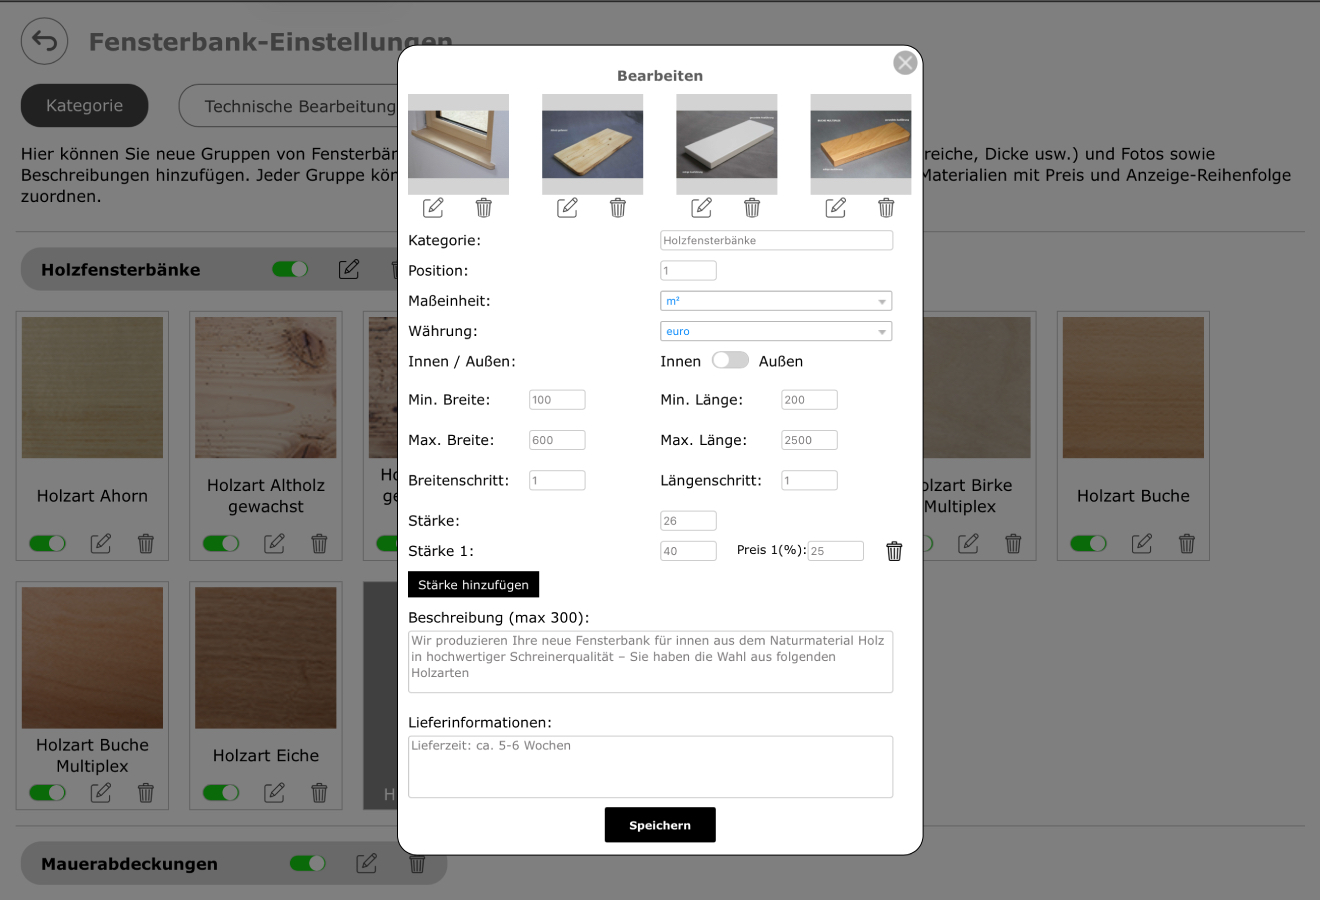
Task: Delete Holzart Ahorn material
Action: (146, 543)
